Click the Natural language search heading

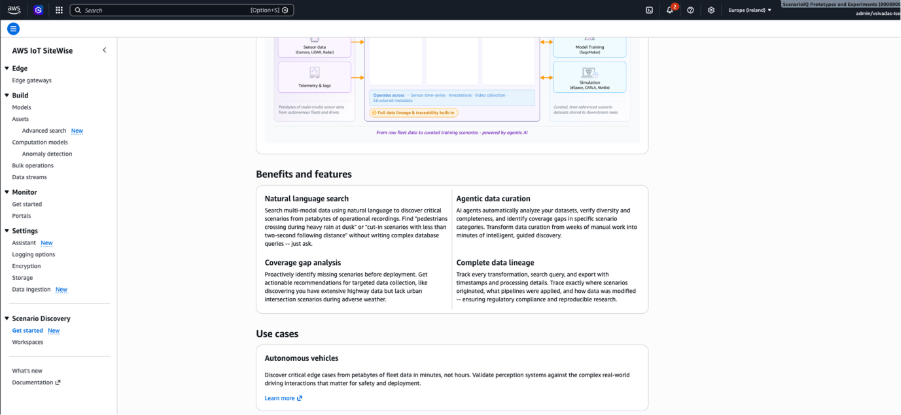tap(306, 199)
